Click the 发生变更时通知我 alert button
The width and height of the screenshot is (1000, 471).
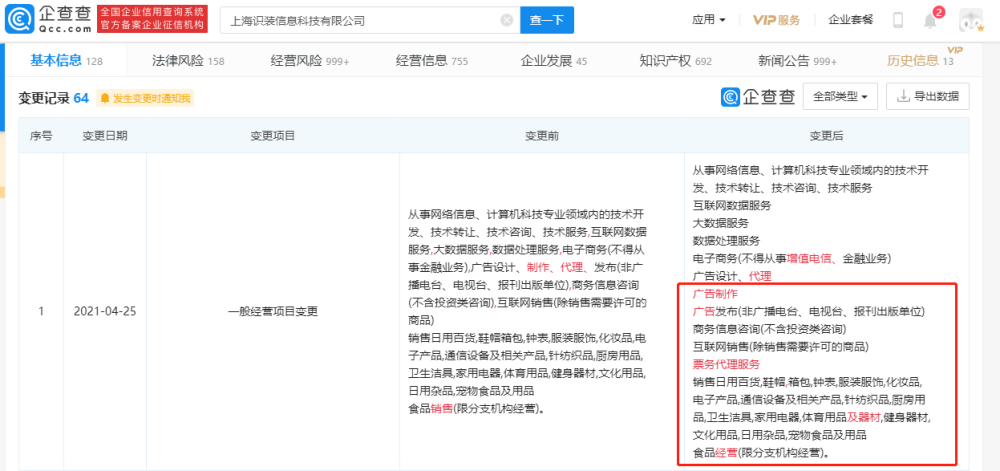[x=145, y=98]
